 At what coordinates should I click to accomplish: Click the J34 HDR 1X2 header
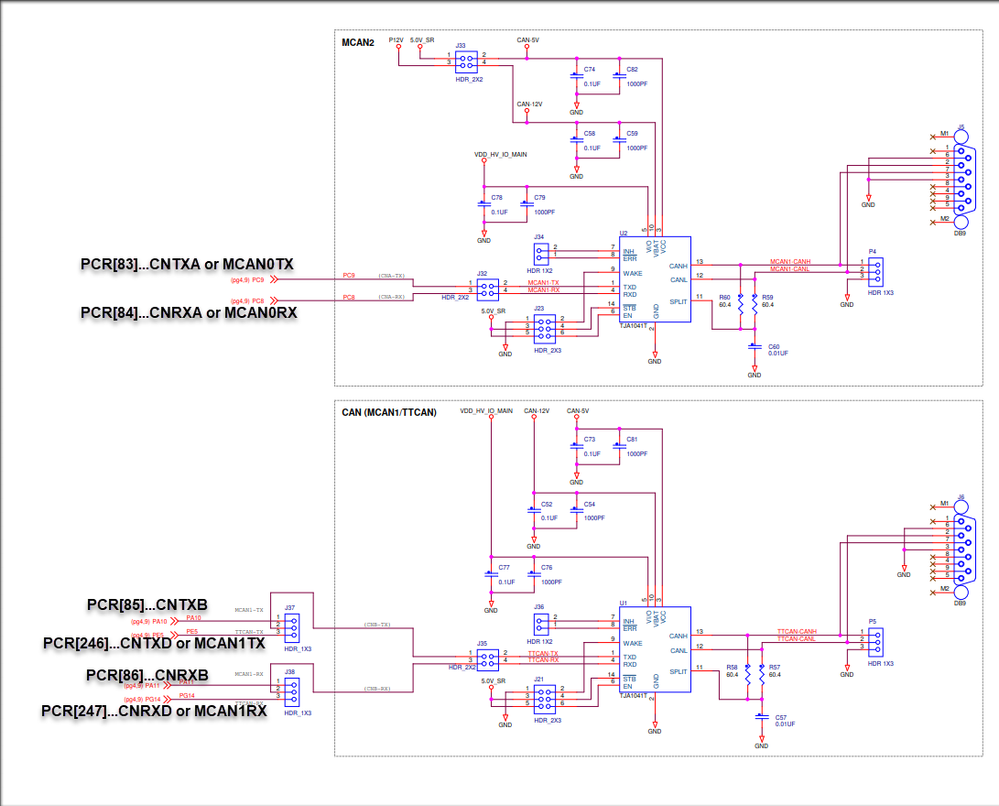tap(541, 254)
